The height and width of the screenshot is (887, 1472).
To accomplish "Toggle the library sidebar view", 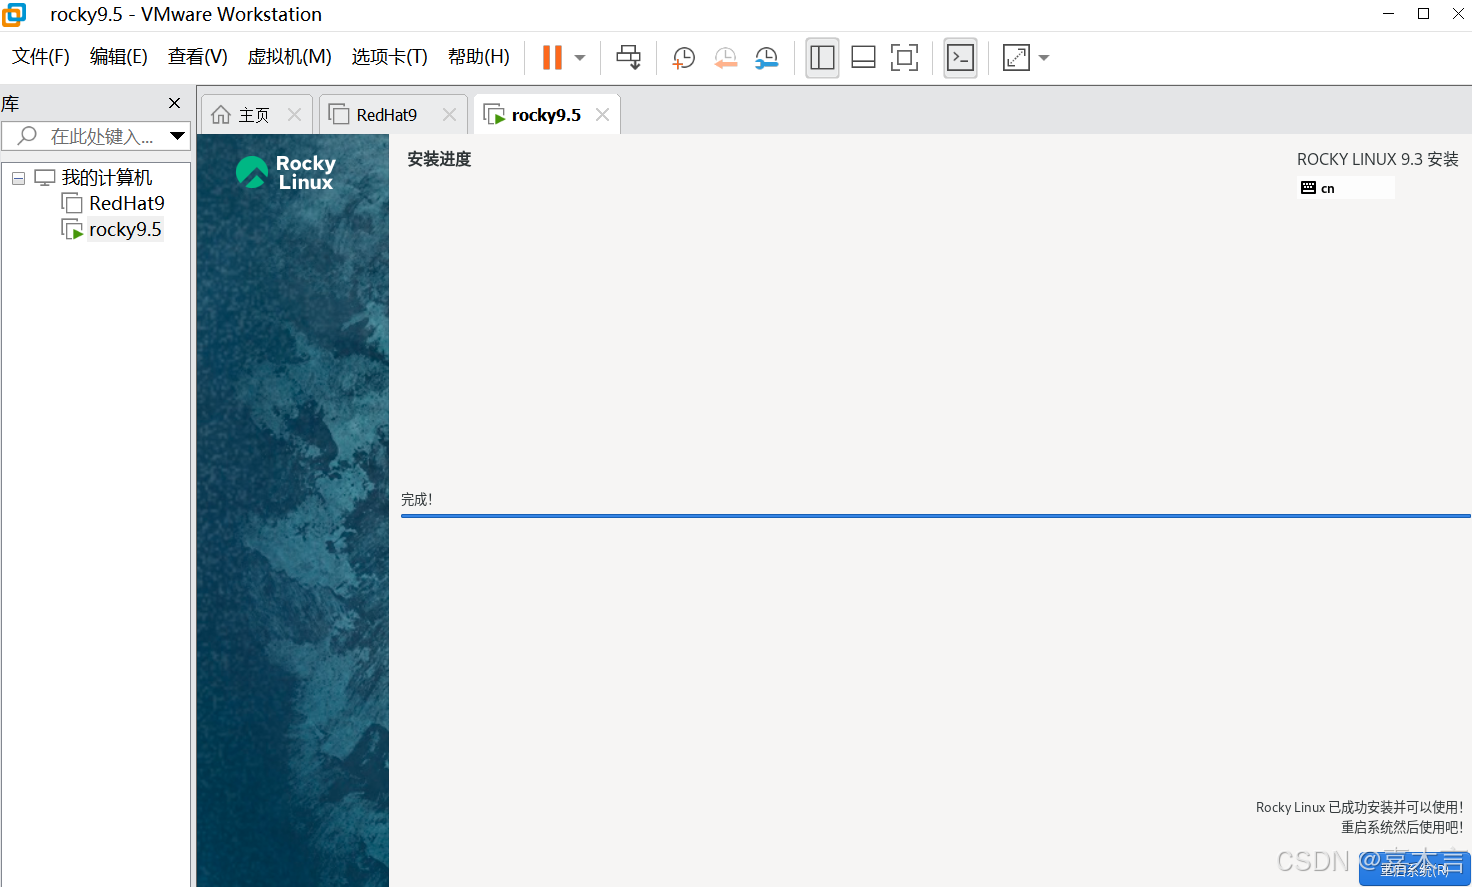I will pos(822,58).
